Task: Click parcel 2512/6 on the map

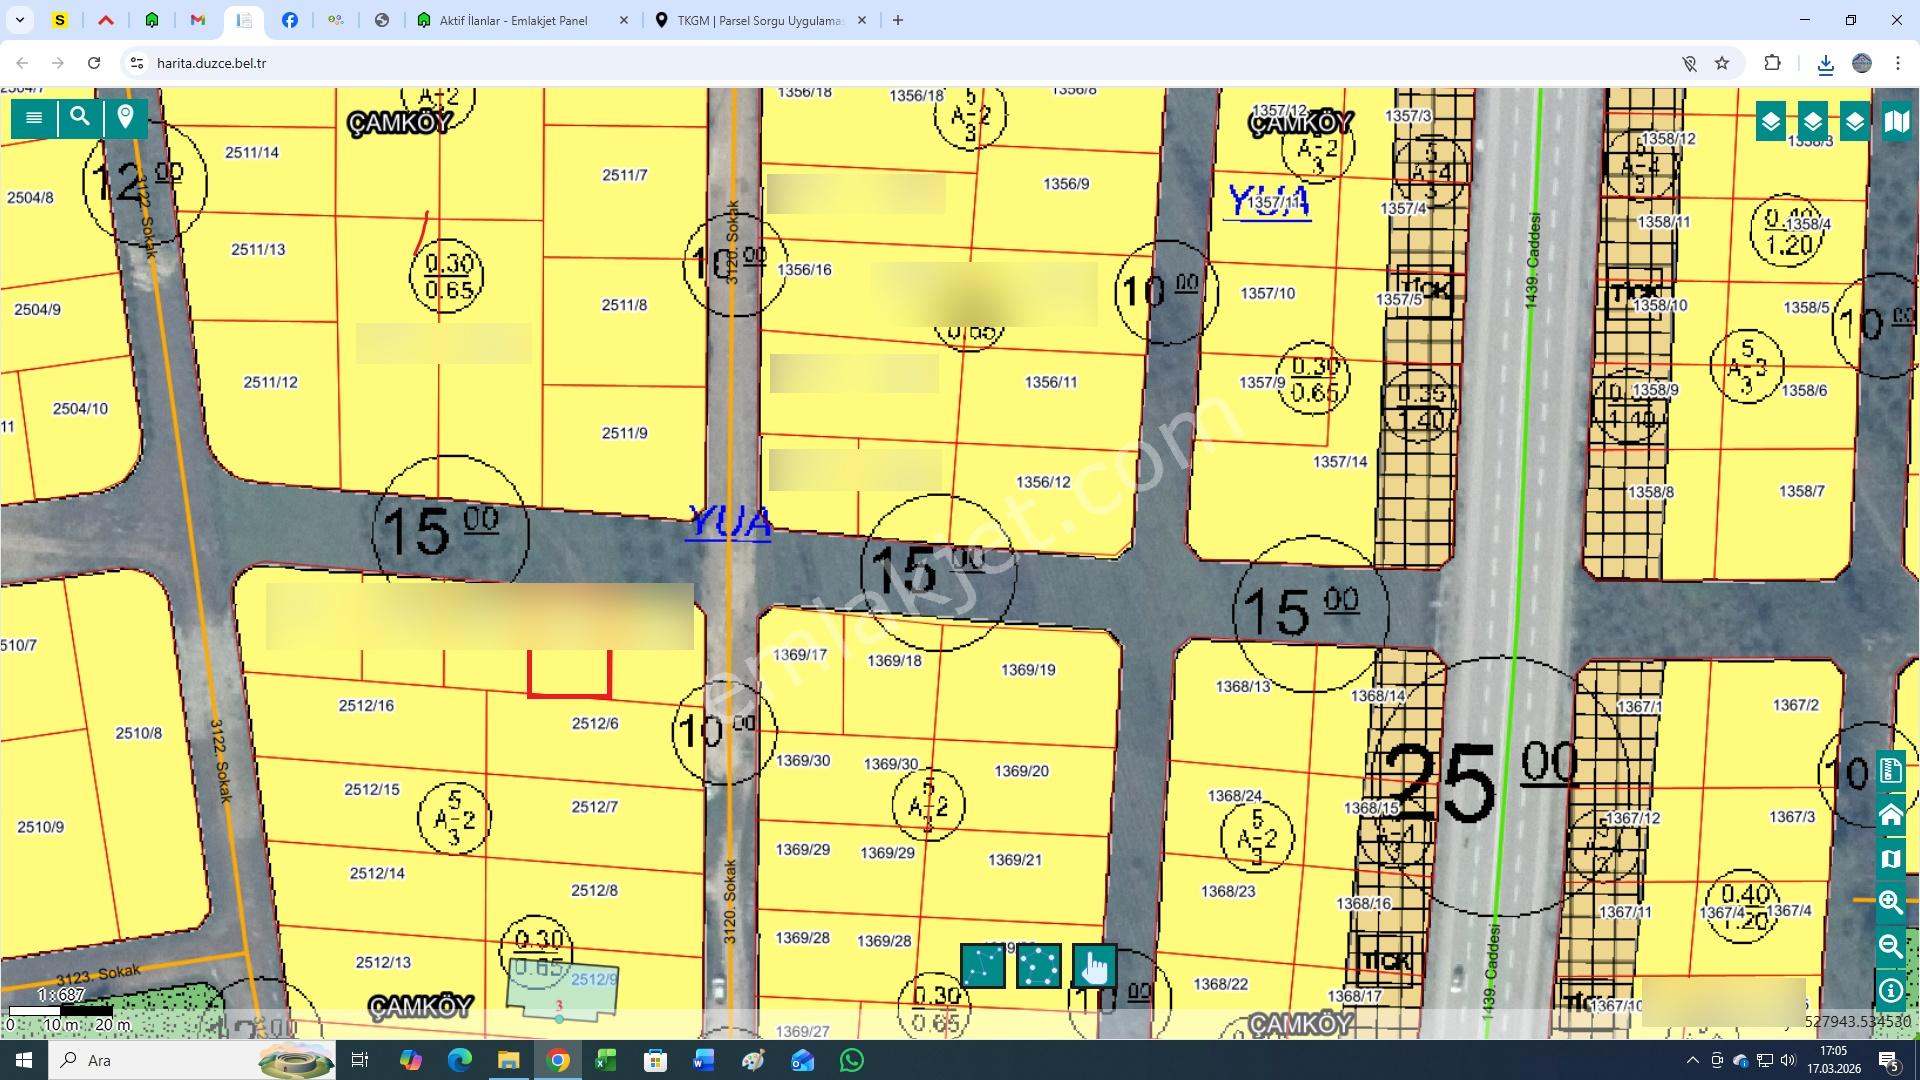Action: [595, 723]
